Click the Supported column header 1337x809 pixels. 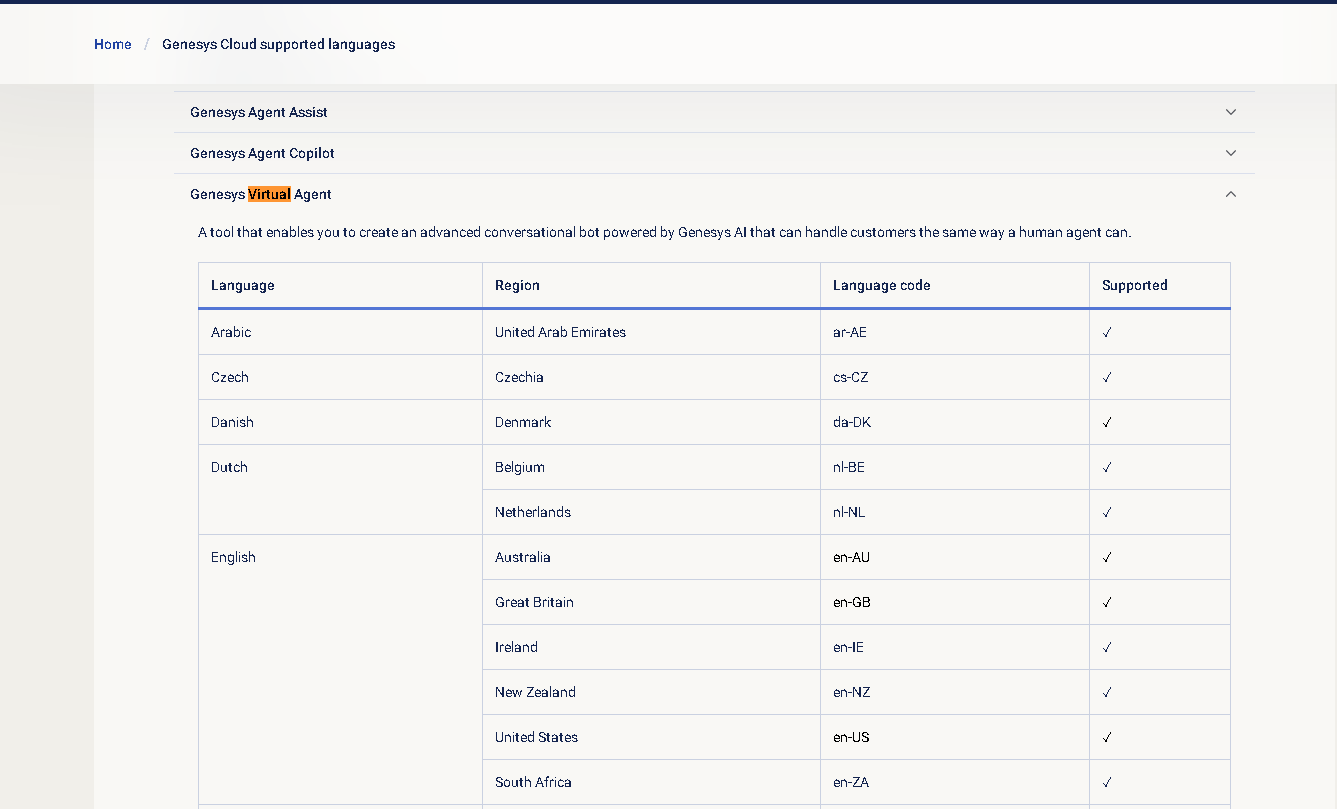pos(1134,285)
